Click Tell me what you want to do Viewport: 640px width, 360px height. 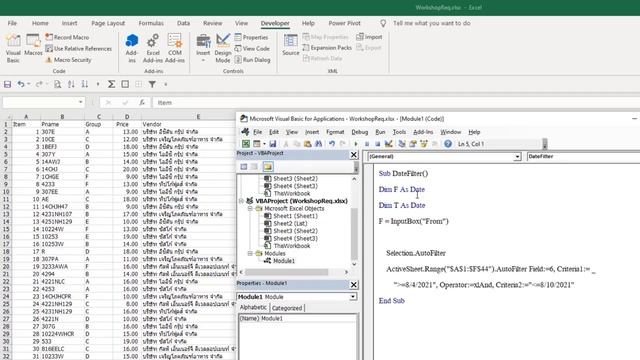pyautogui.click(x=431, y=23)
